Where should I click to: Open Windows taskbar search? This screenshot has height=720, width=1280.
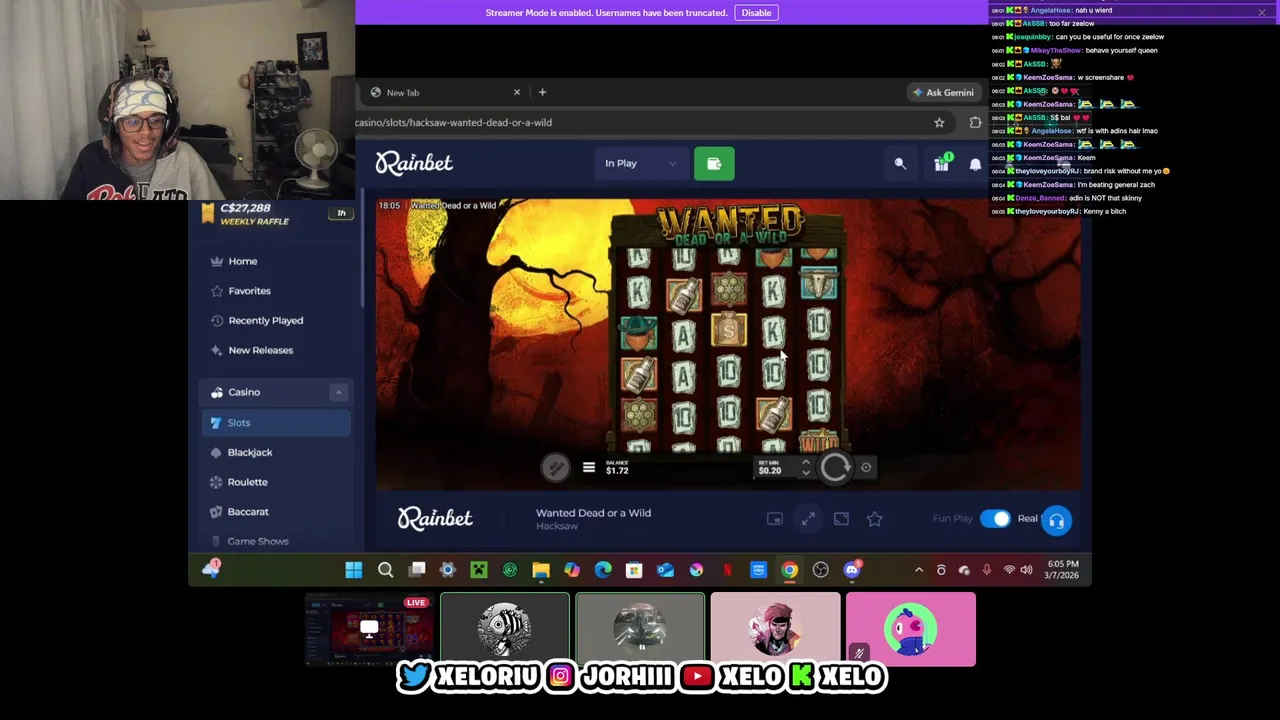[385, 570]
